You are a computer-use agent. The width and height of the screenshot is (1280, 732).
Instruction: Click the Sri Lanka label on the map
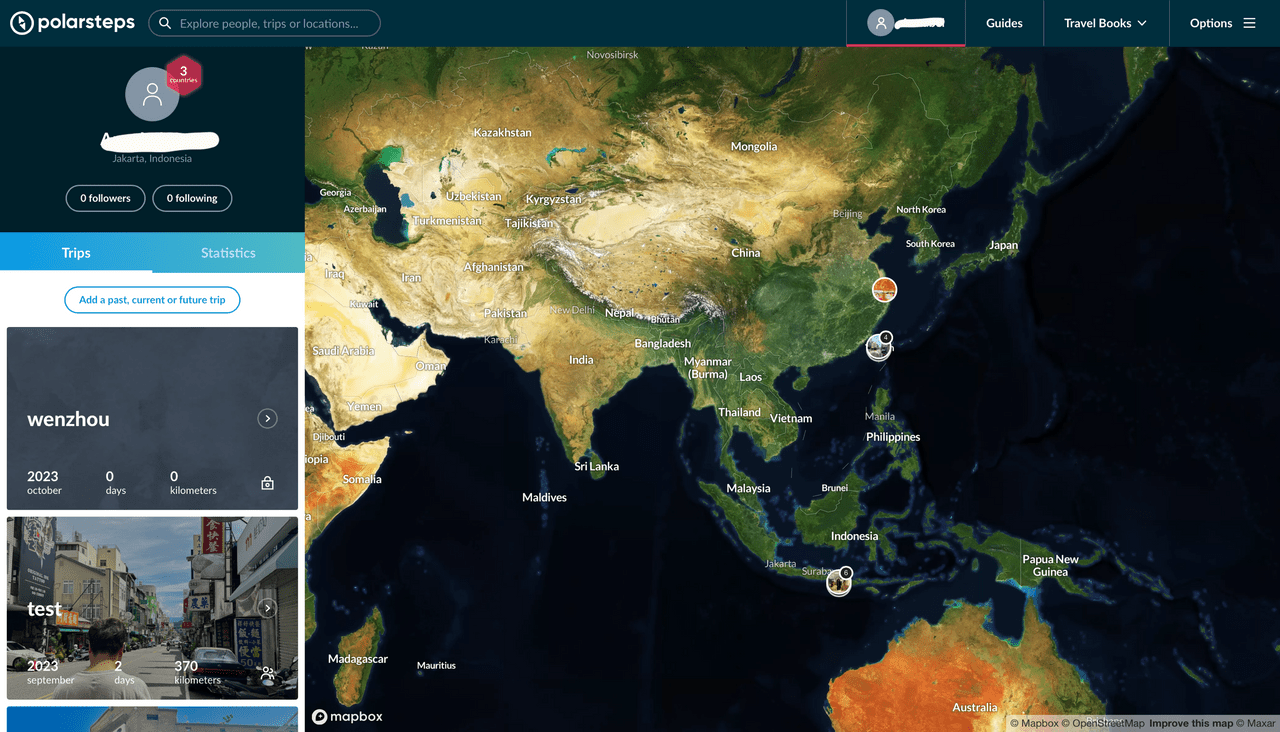tap(597, 466)
